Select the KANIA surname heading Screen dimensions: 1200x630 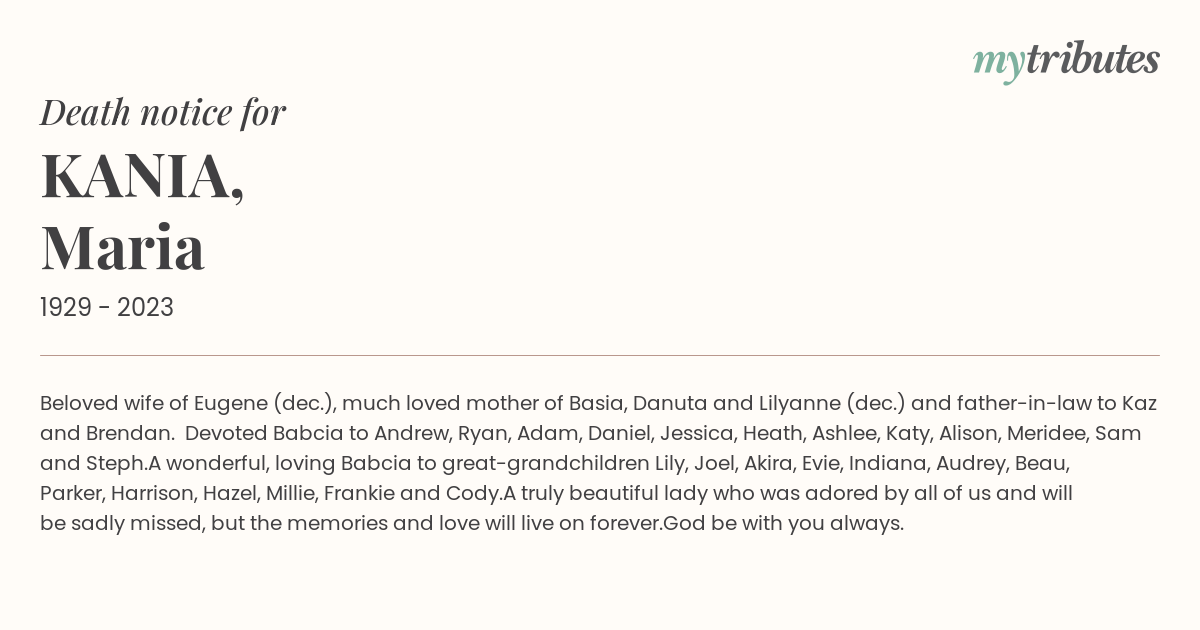pos(142,177)
